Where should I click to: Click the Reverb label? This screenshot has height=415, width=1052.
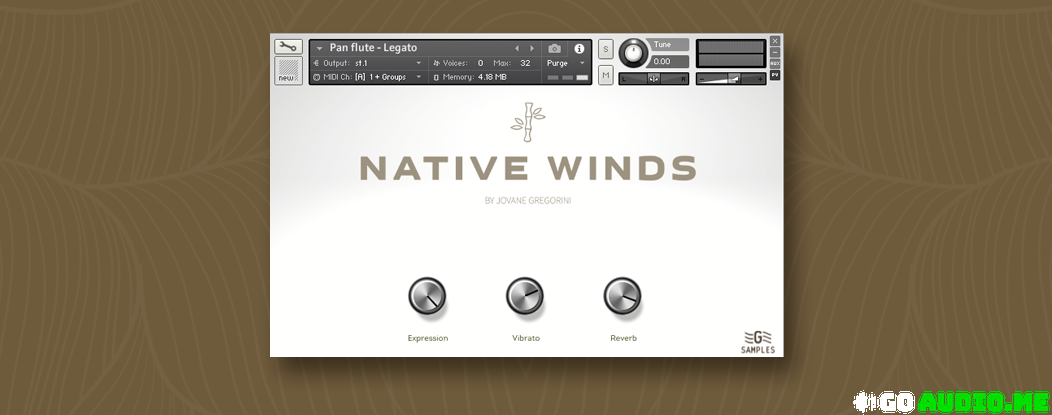pyautogui.click(x=623, y=338)
